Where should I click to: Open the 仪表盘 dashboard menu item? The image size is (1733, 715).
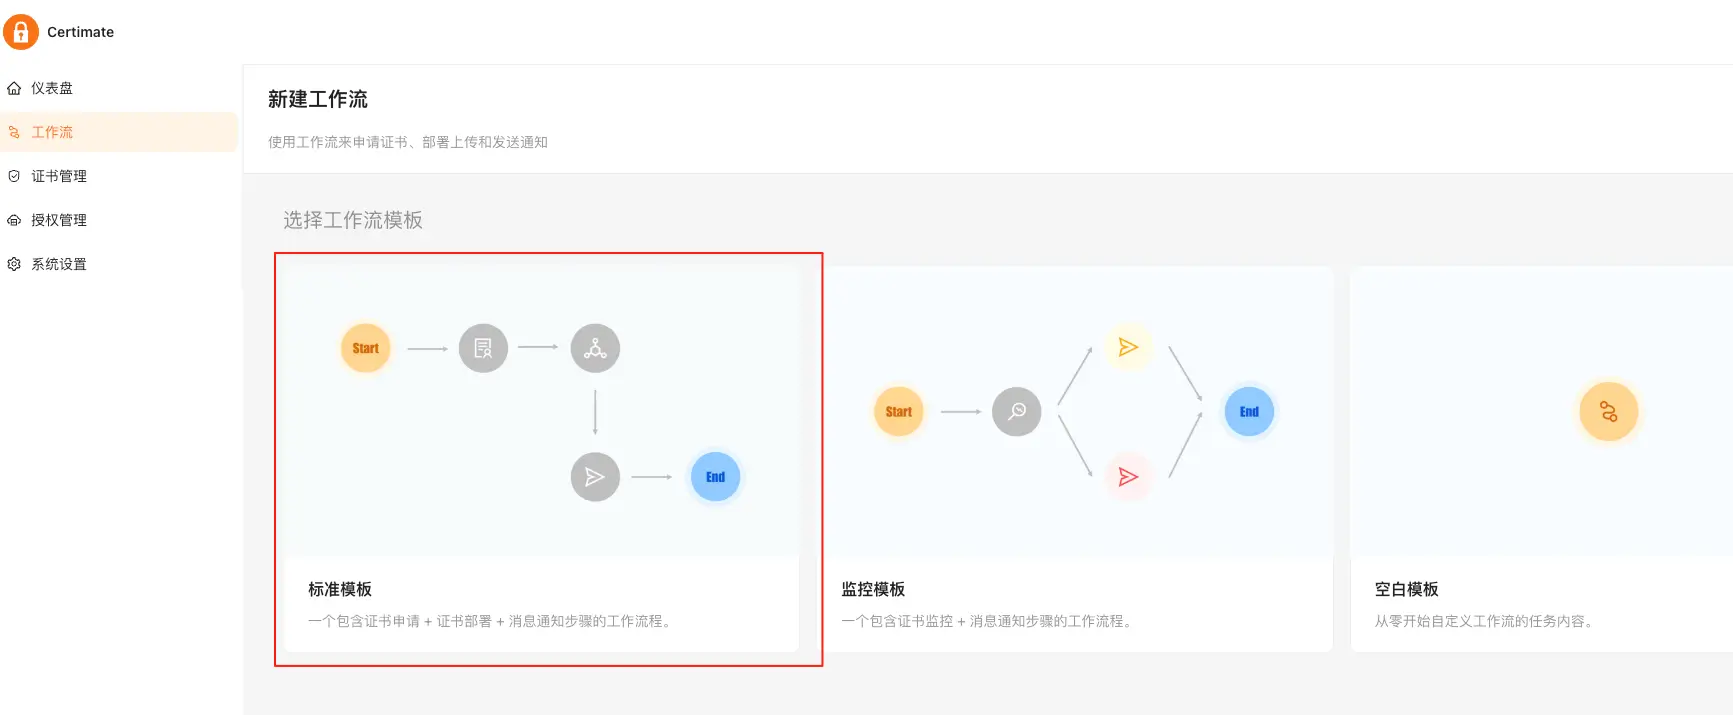pos(52,88)
